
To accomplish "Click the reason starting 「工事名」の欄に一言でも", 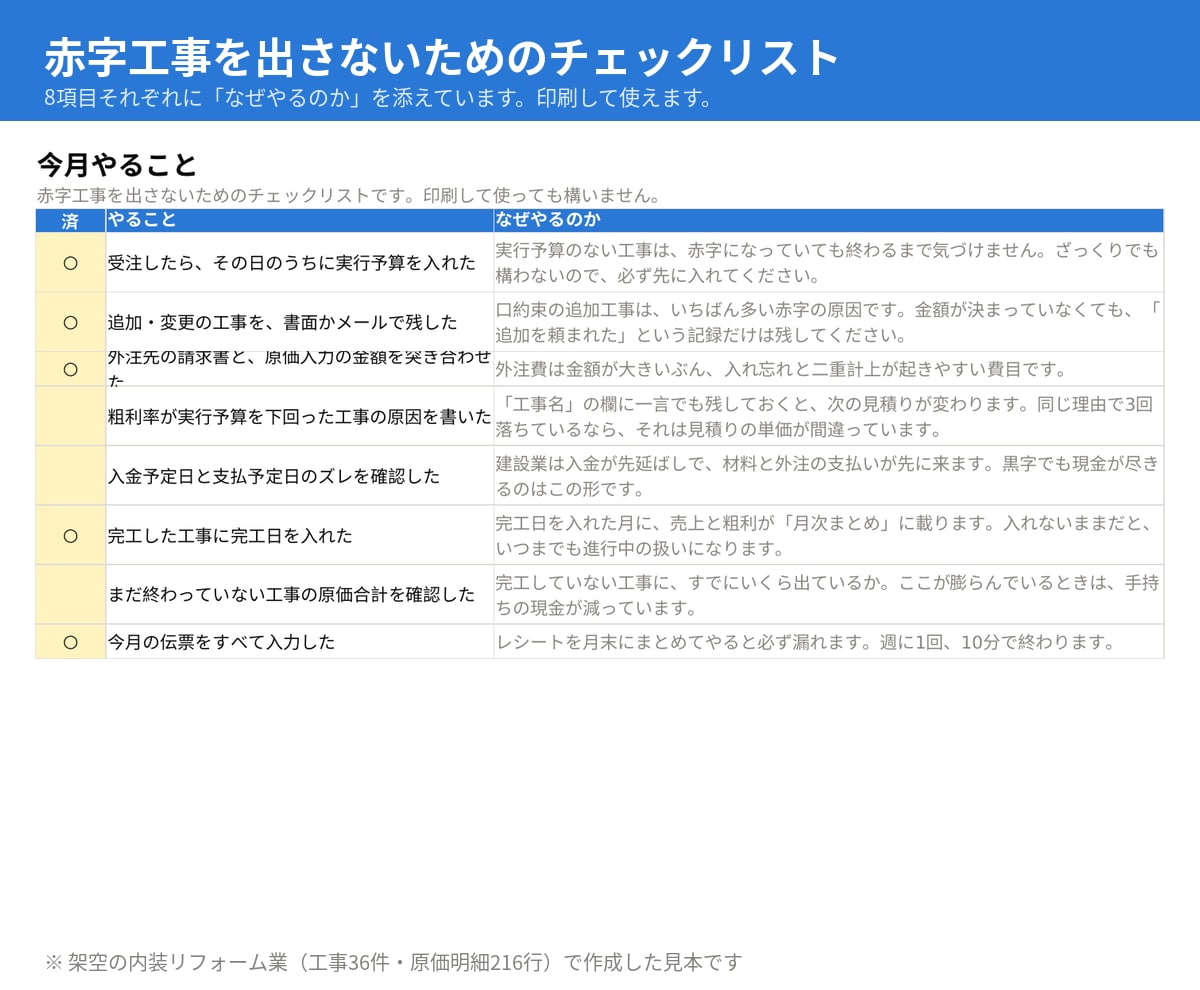I will tap(829, 416).
